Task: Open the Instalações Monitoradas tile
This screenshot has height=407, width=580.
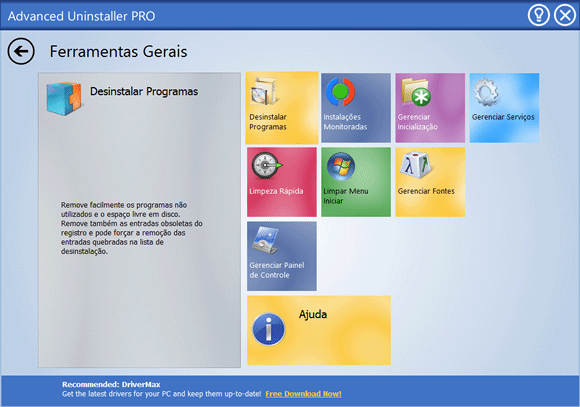Action: coord(356,108)
